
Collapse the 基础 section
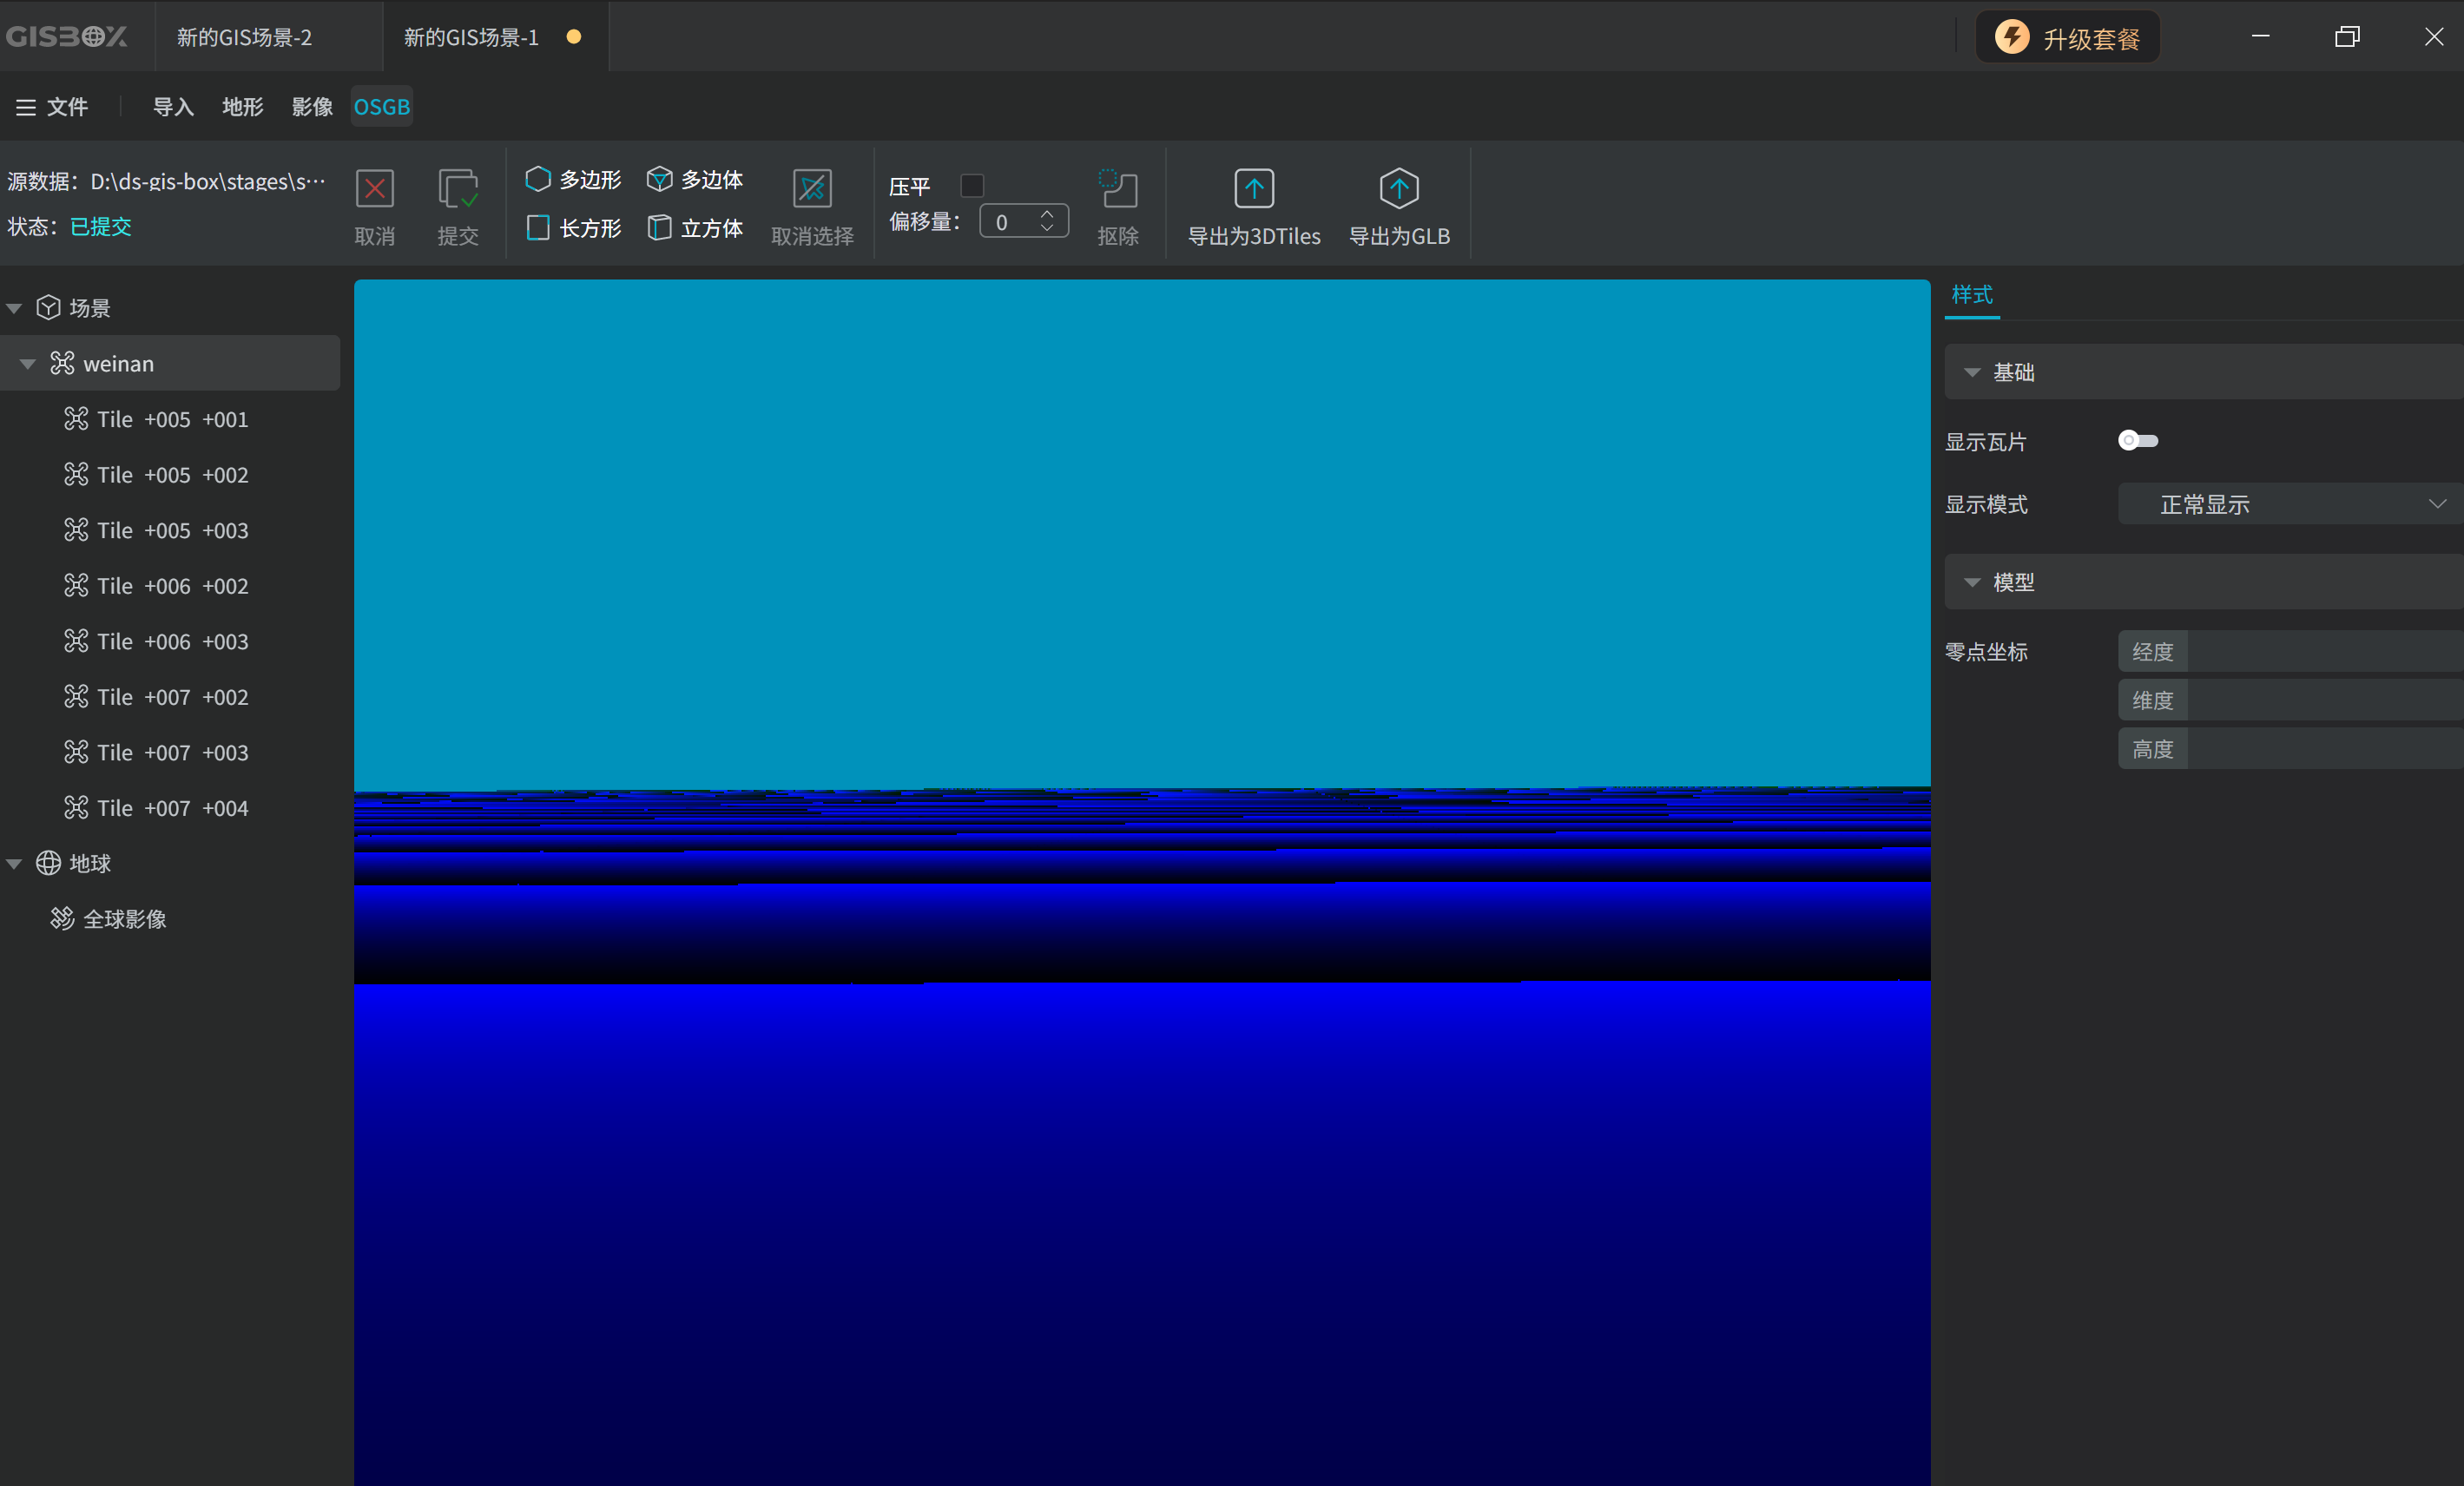(1972, 372)
